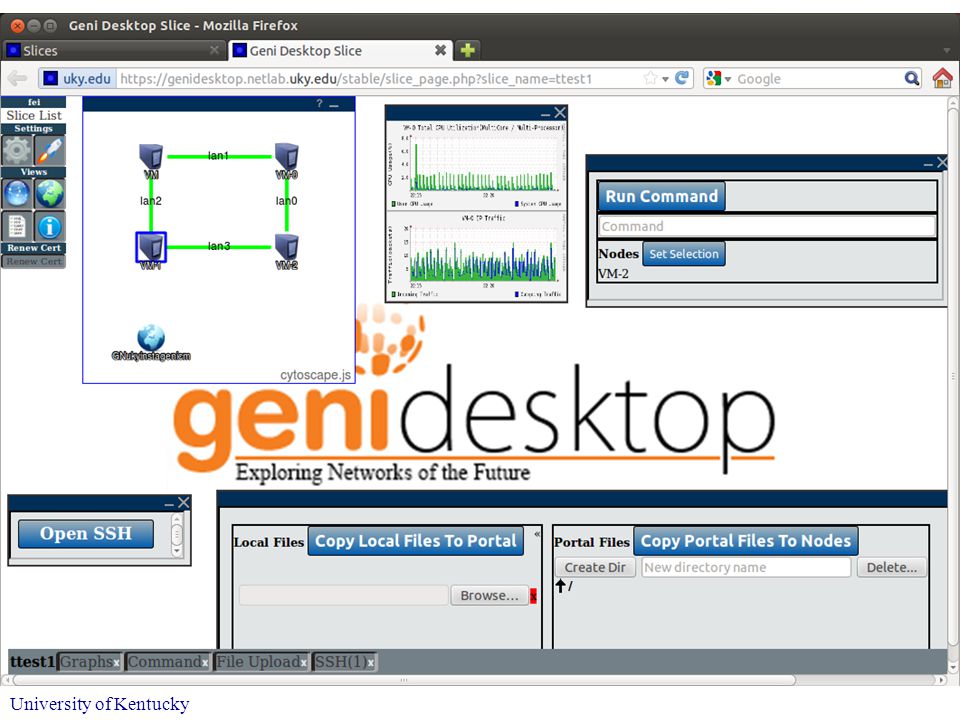The height and width of the screenshot is (720, 960).
Task: Select the Graphs tab in bottom bar
Action: pyautogui.click(x=86, y=662)
